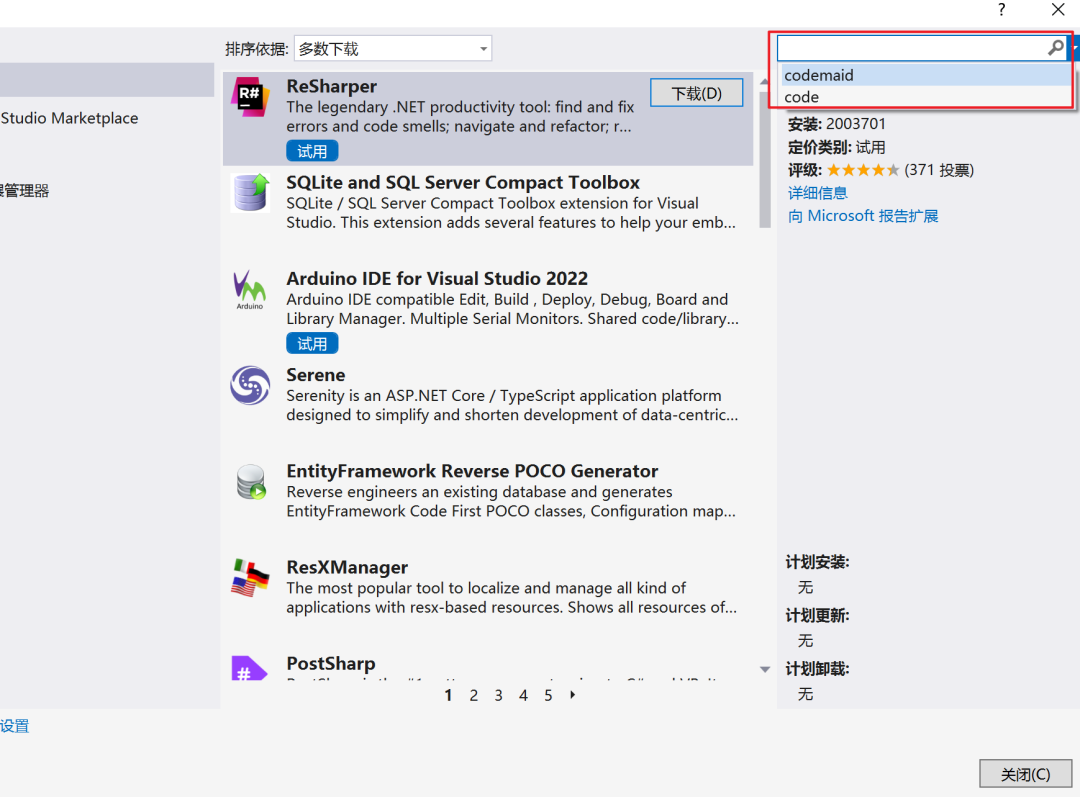Image resolution: width=1080 pixels, height=797 pixels.
Task: Open the help question mark
Action: pyautogui.click(x=1001, y=10)
